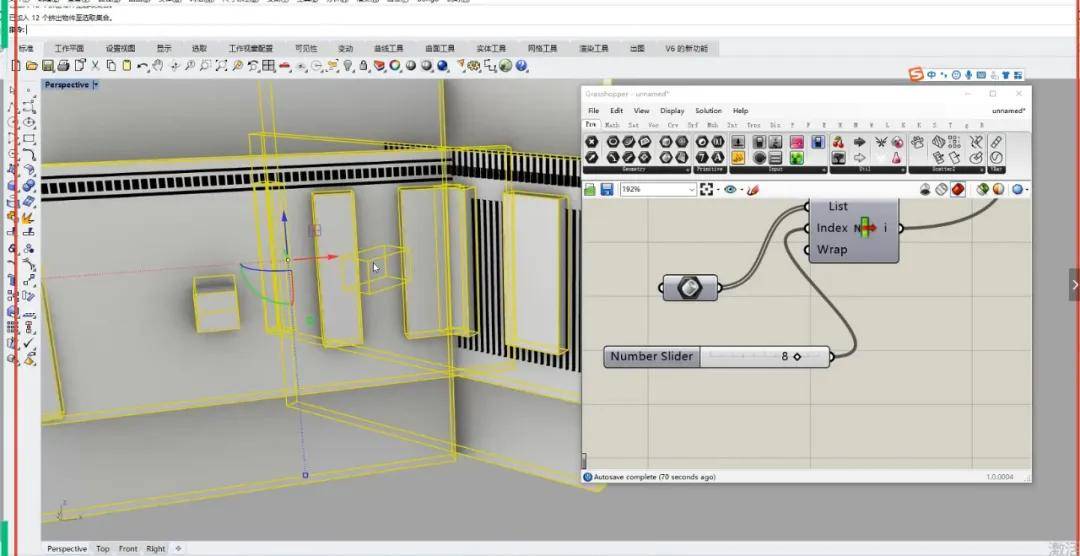Click the Zoom Extents icon
Screen dimensions: 1080x556
click(221, 65)
